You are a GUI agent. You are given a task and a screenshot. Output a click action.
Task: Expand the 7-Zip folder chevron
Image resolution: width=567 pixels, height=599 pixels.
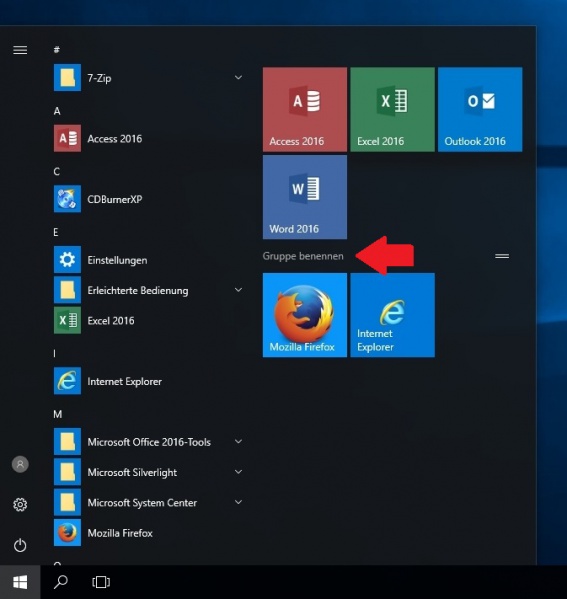(238, 78)
